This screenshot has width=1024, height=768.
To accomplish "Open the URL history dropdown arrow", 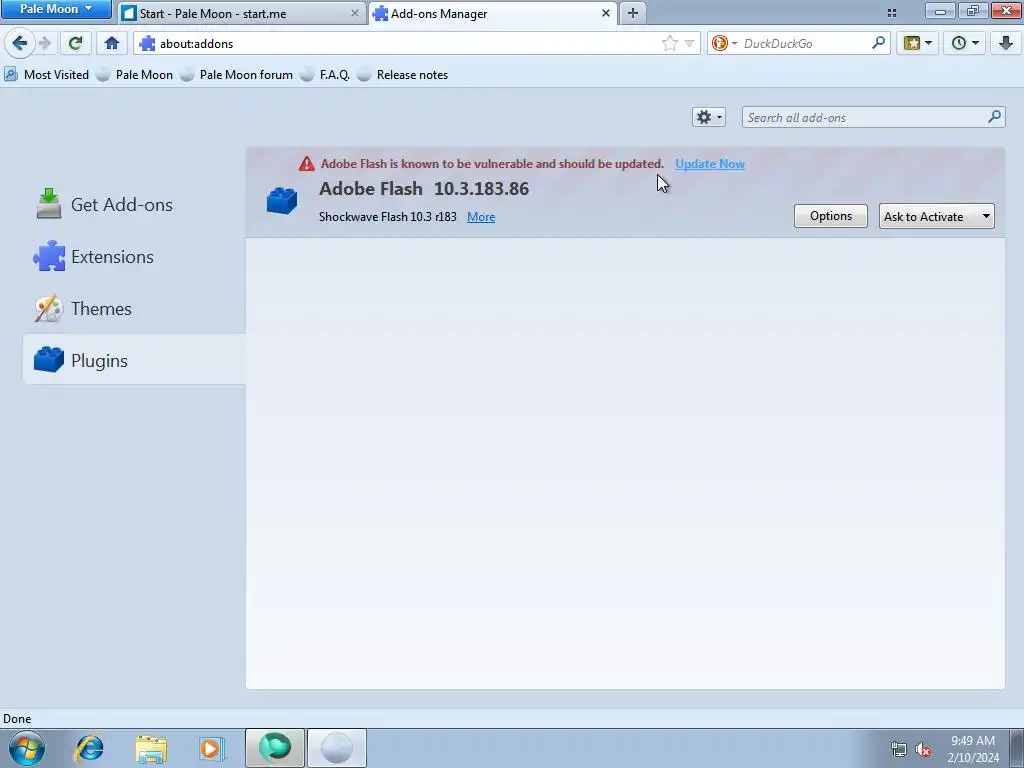I will pos(689,44).
